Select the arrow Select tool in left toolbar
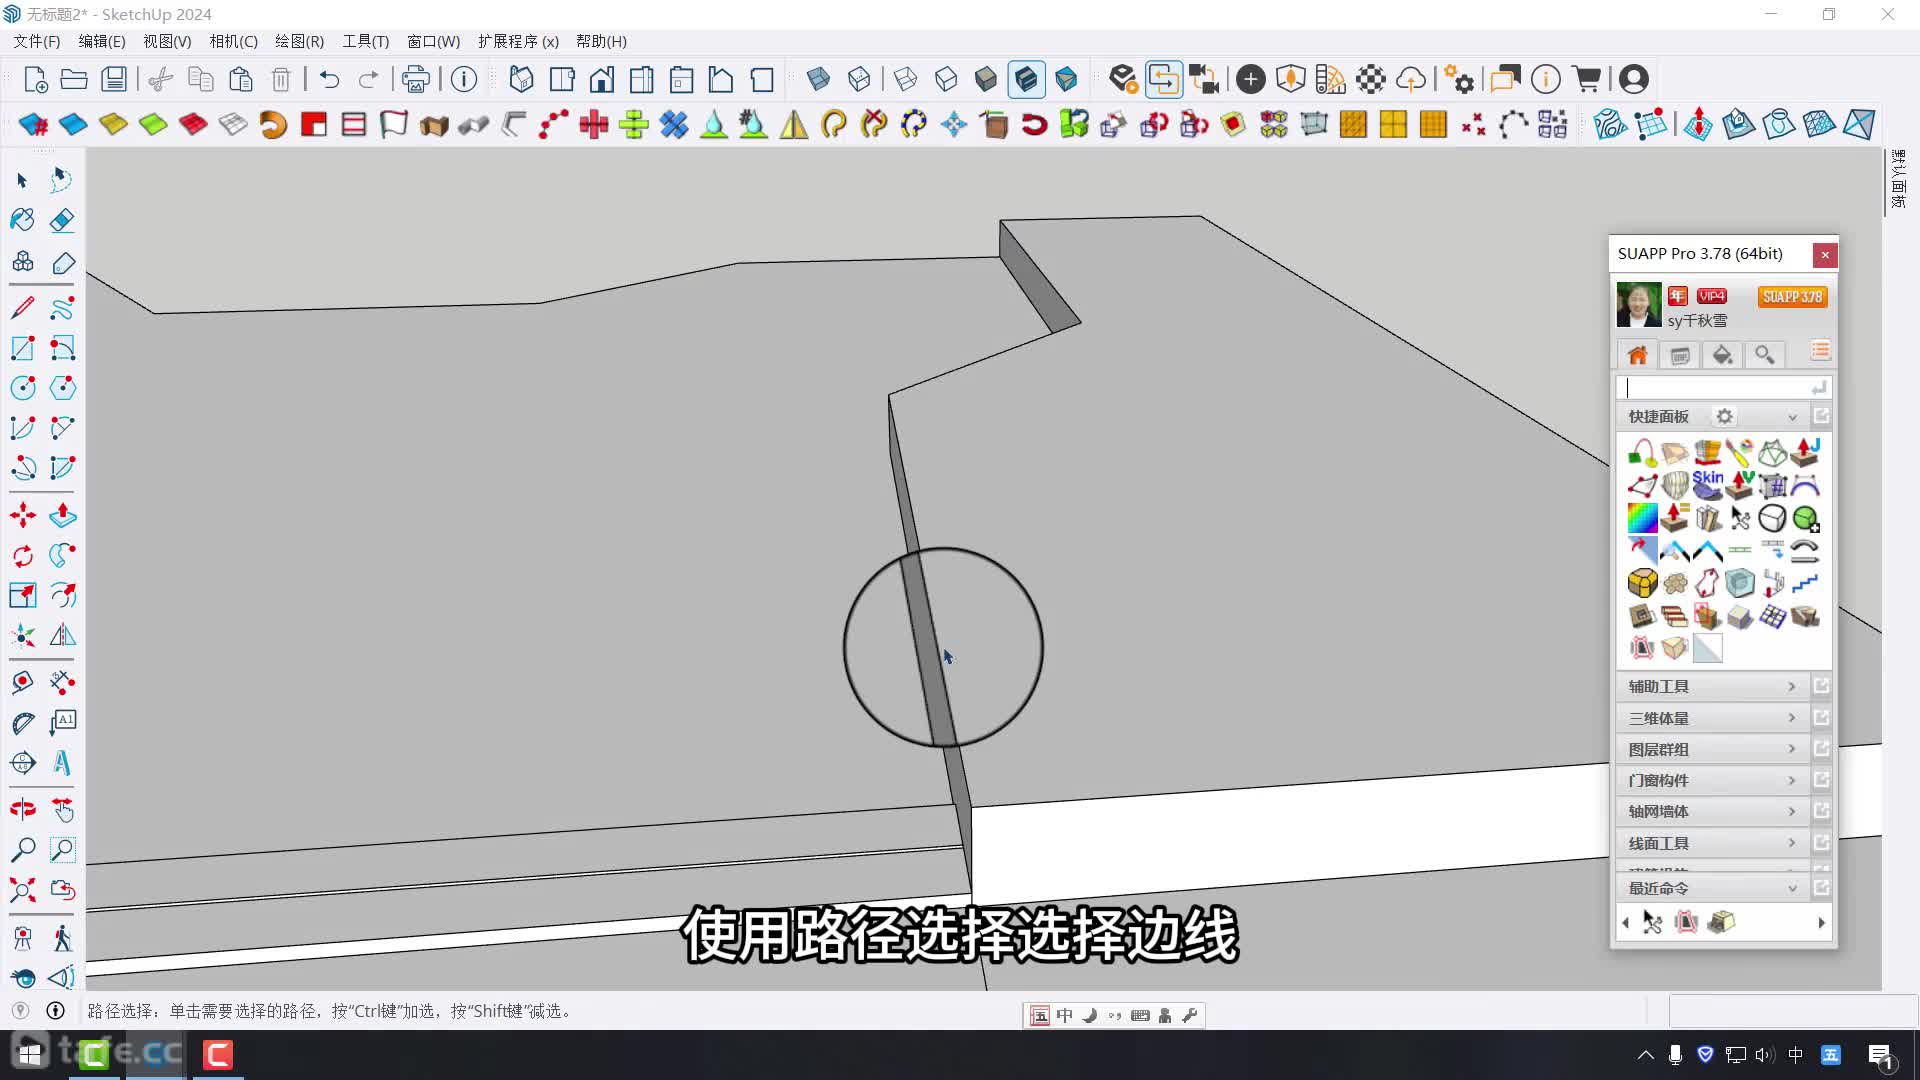 [x=22, y=180]
